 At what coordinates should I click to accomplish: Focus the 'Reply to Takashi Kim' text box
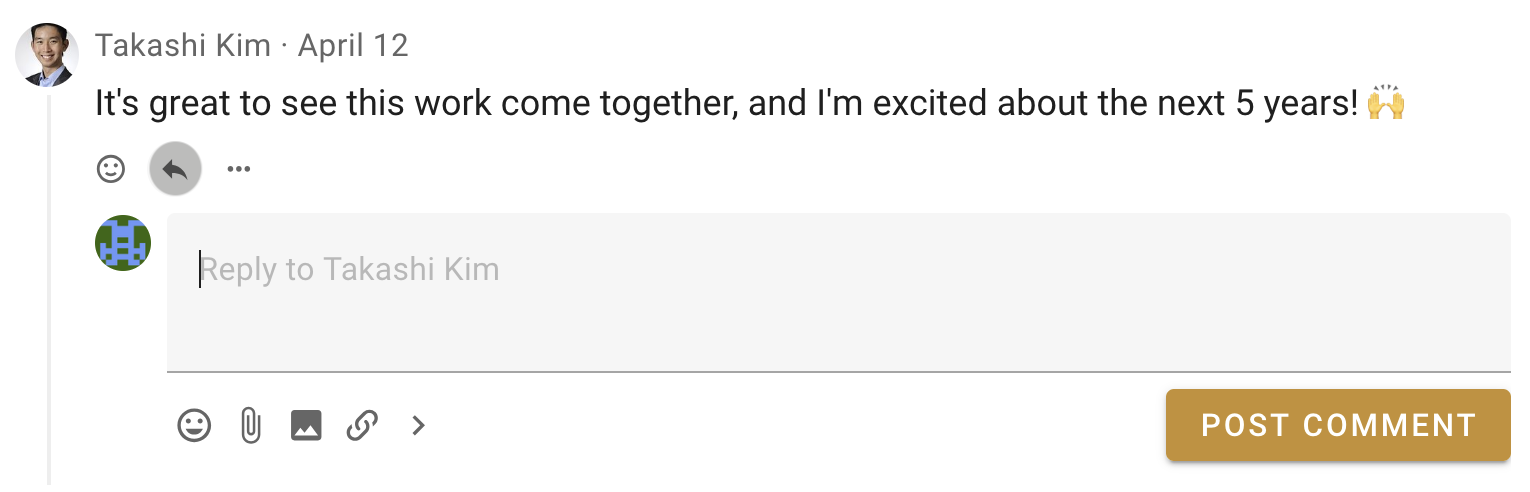pos(838,290)
